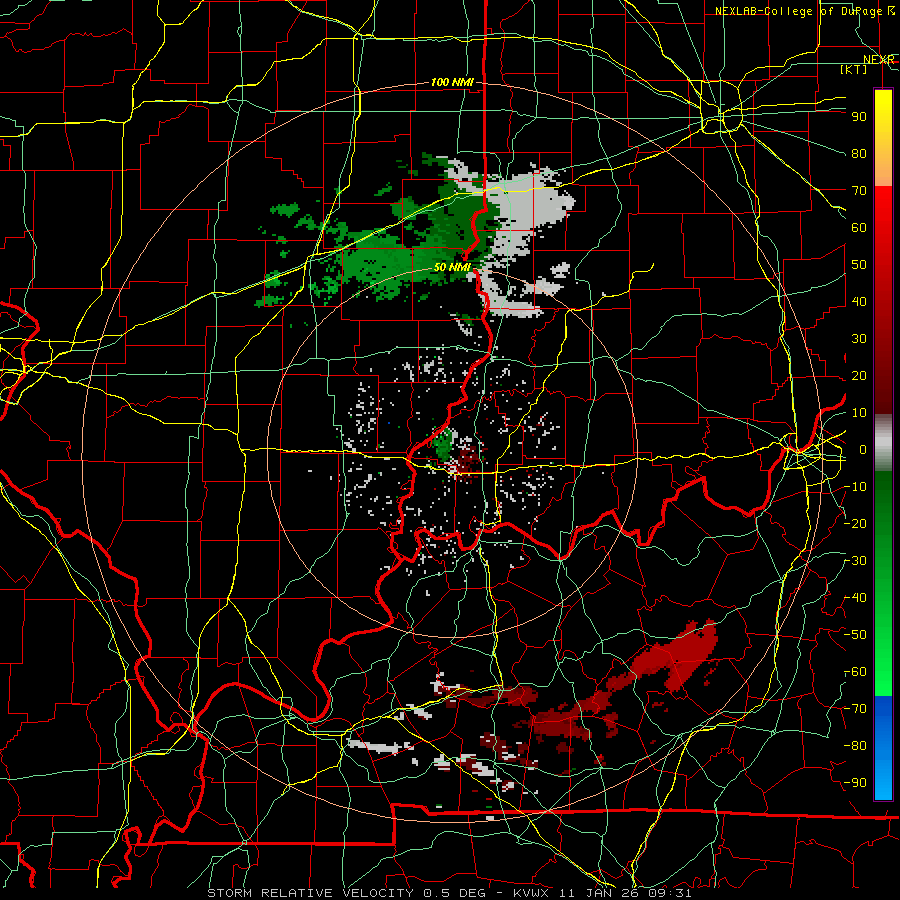This screenshot has height=900, width=900.
Task: Click the -10 value on the velocity scale
Action: (x=855, y=487)
